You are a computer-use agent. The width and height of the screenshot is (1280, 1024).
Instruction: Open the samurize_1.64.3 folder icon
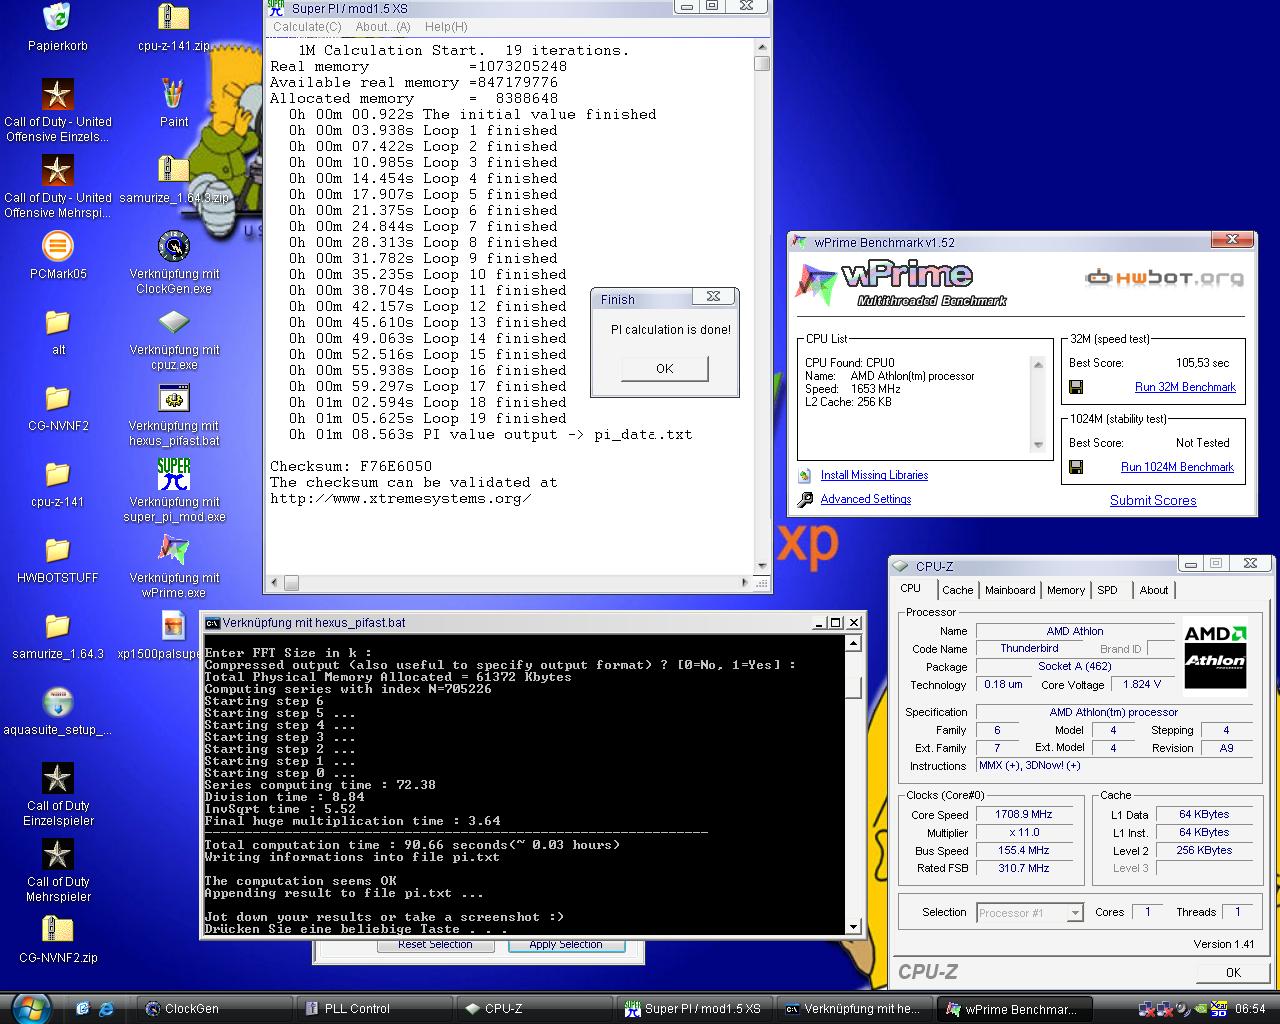[x=58, y=626]
